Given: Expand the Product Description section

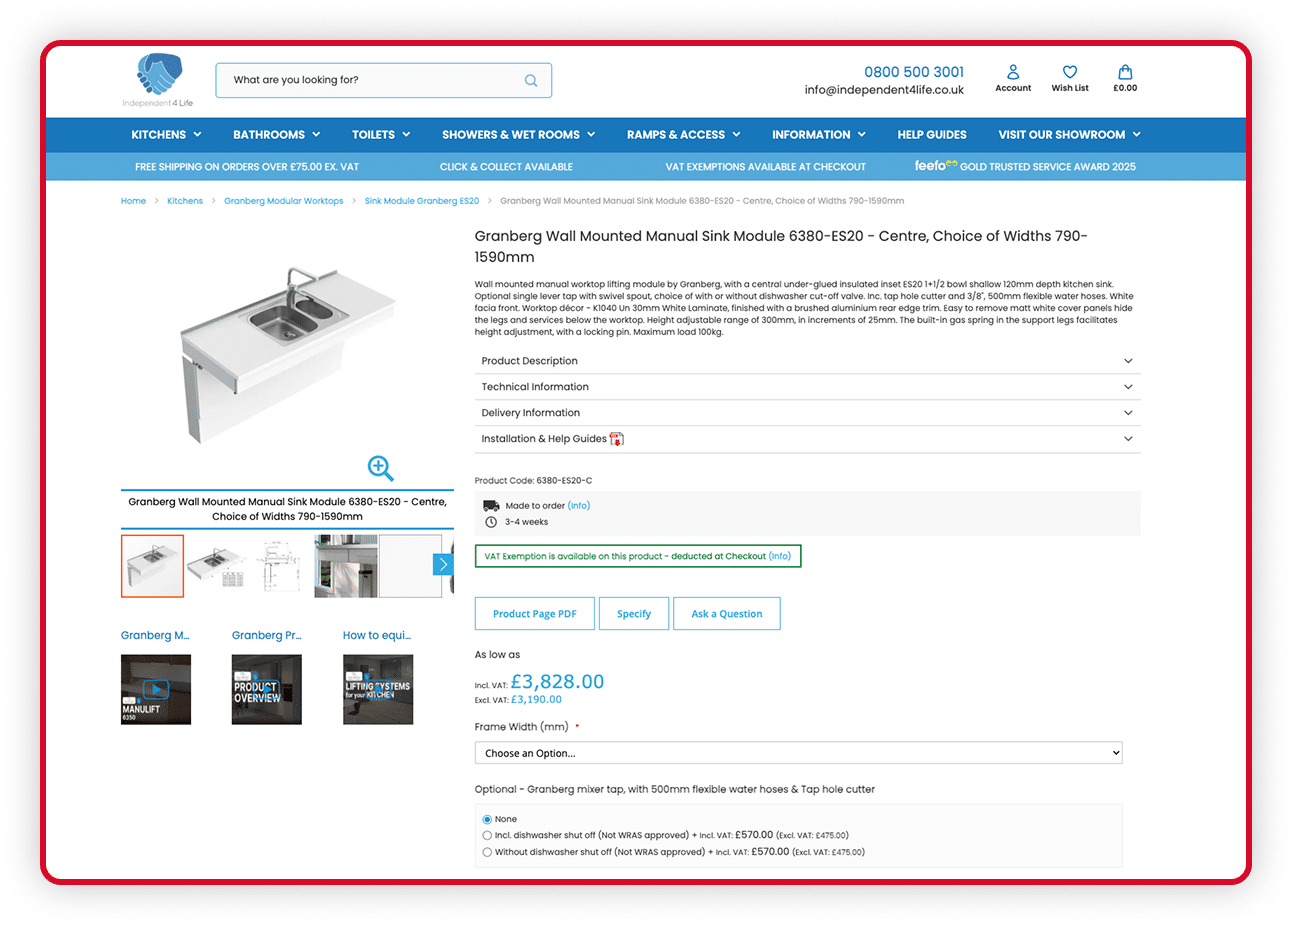Looking at the screenshot, I should click(806, 361).
